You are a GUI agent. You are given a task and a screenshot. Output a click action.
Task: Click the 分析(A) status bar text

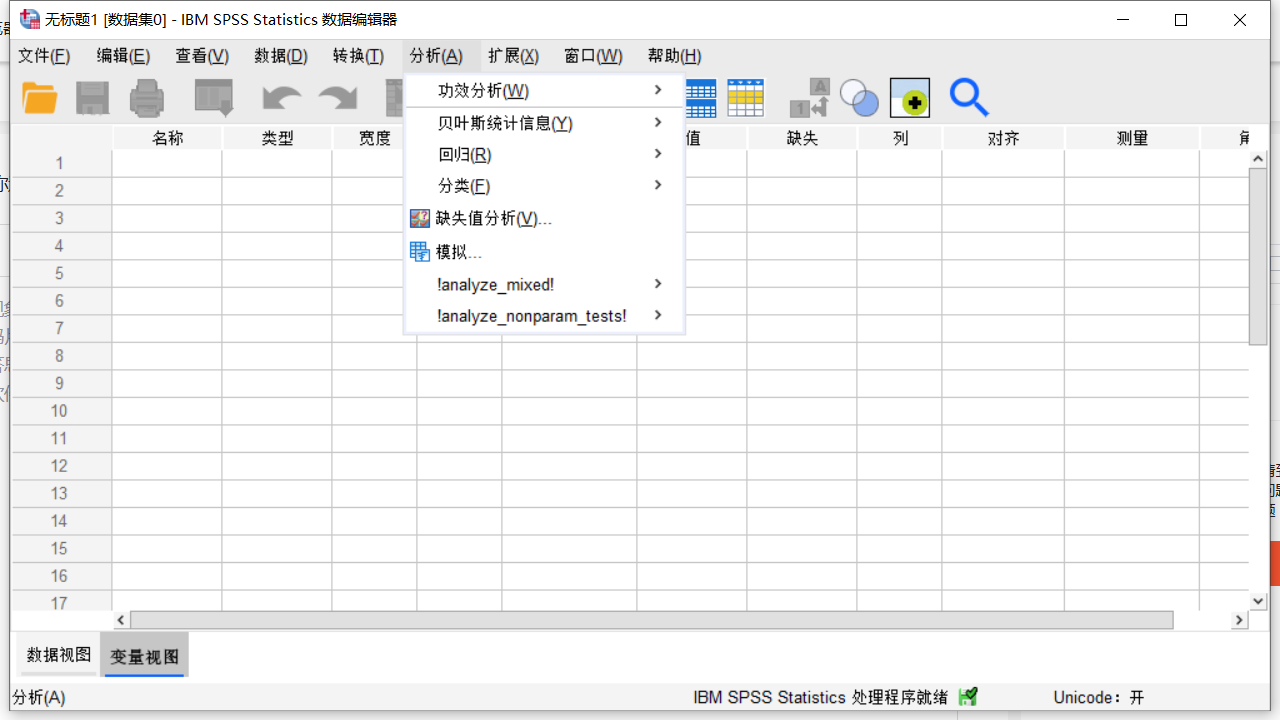pyautogui.click(x=39, y=698)
